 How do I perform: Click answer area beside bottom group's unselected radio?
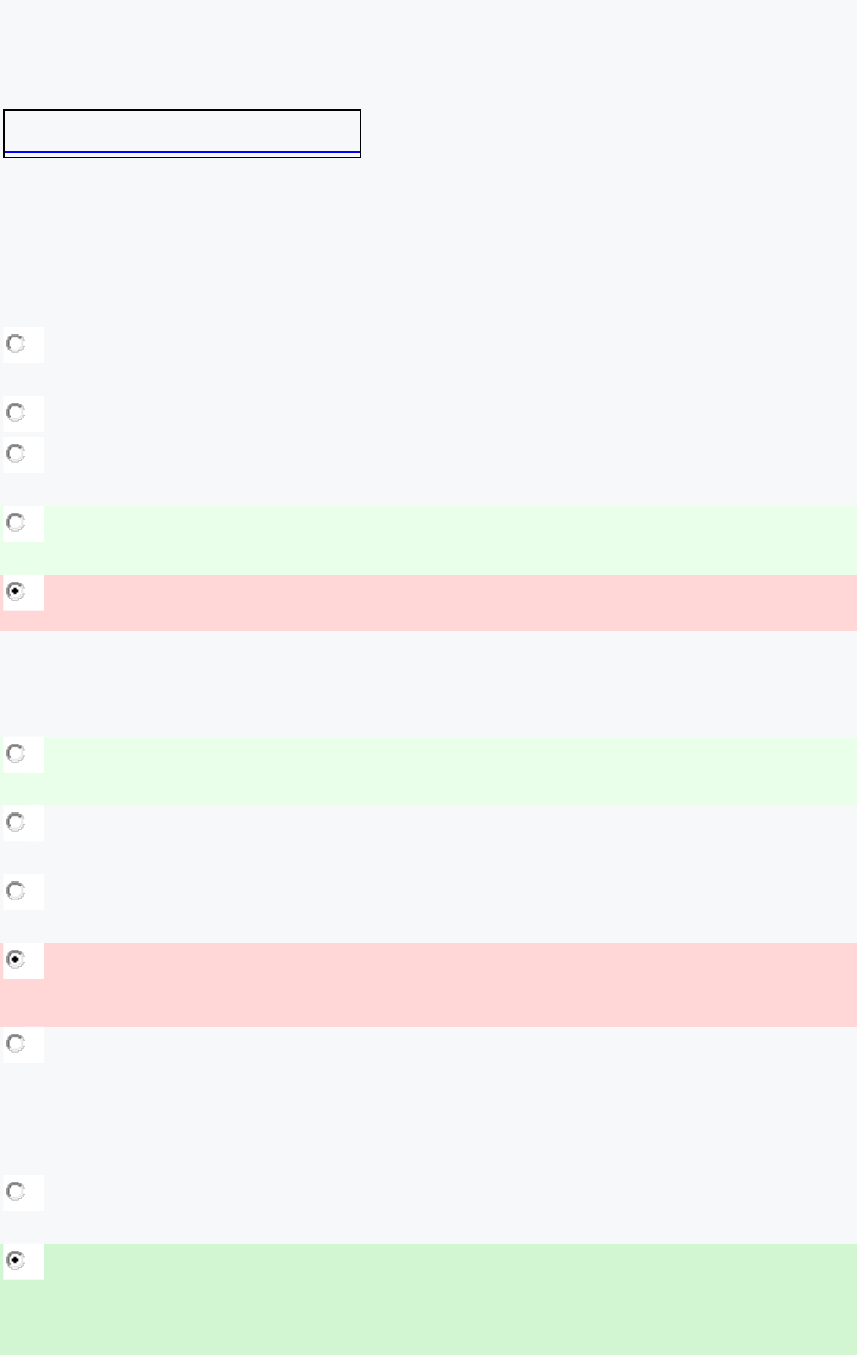[450, 1193]
